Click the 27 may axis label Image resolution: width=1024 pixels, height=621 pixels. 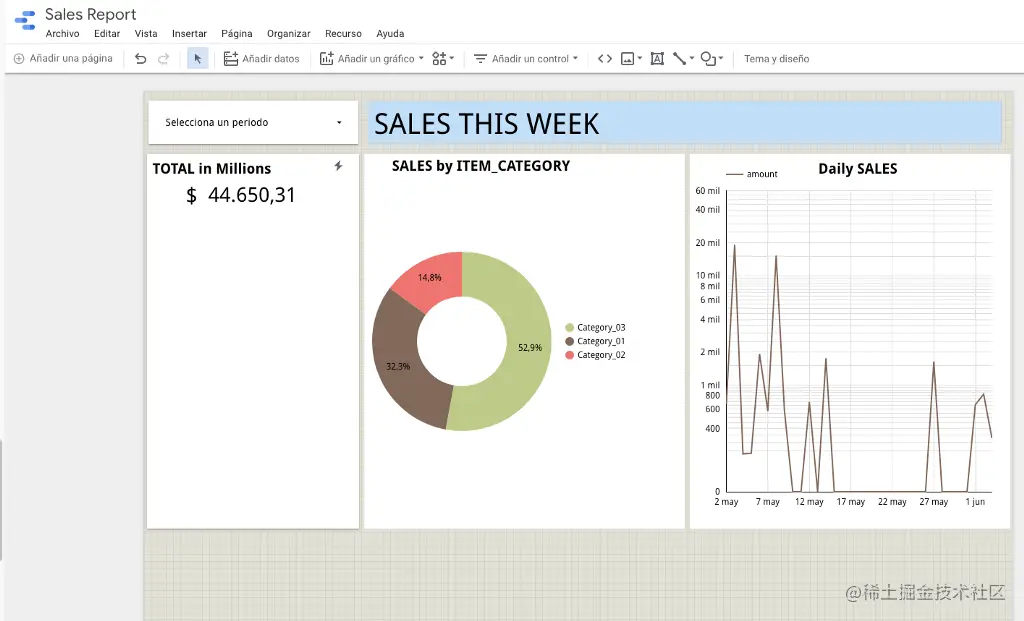click(x=933, y=502)
